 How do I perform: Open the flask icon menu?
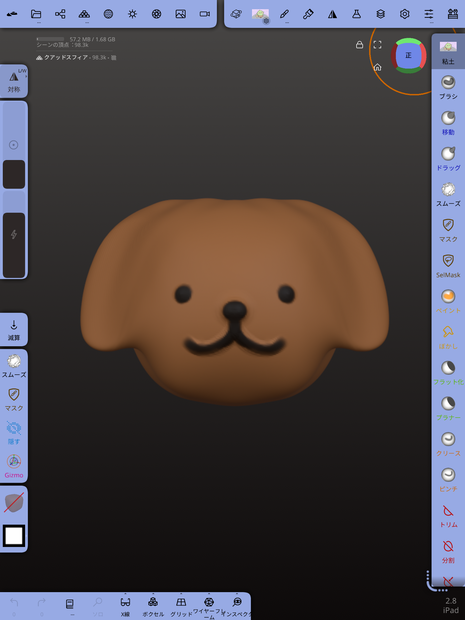(356, 14)
